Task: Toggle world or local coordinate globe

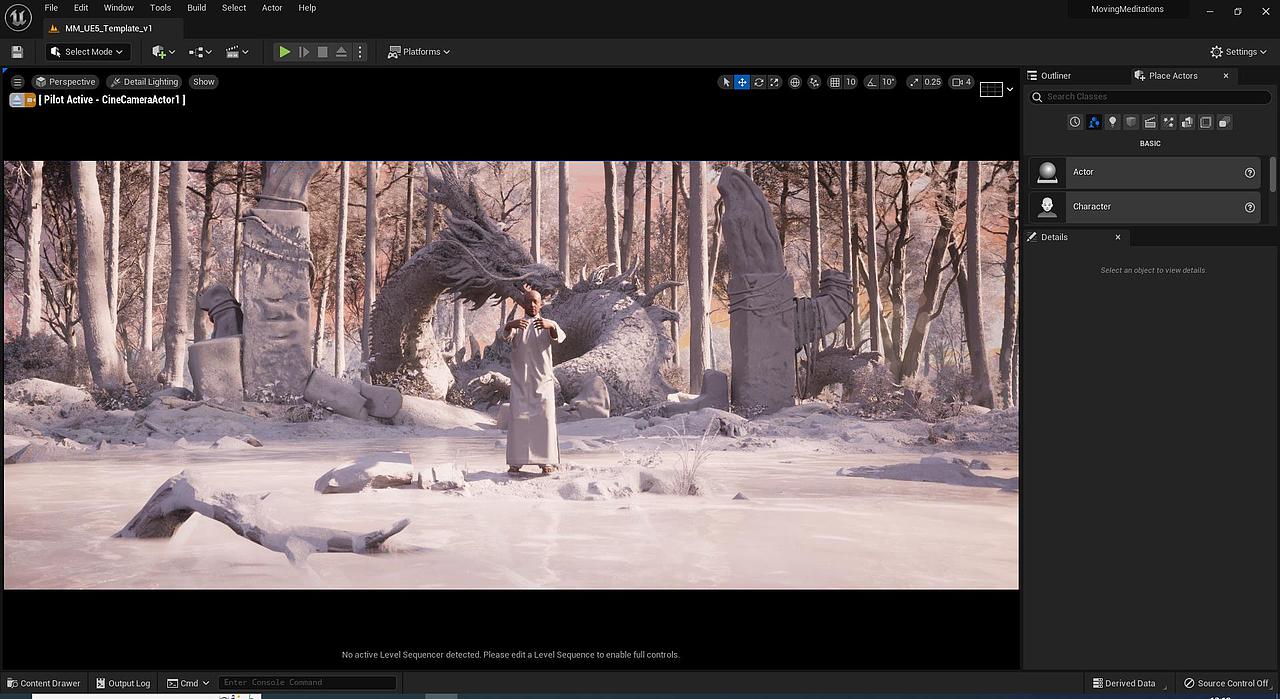Action: [x=795, y=82]
